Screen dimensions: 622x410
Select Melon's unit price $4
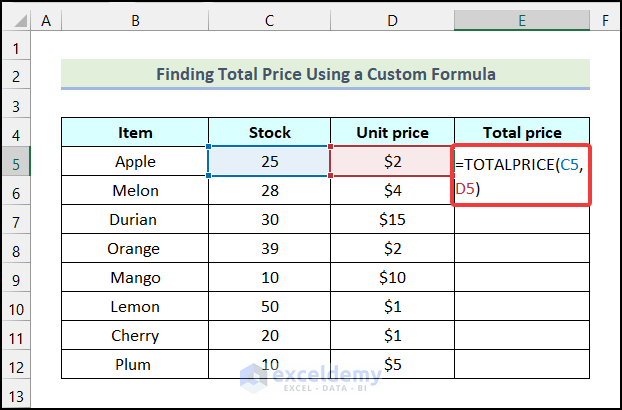tap(392, 190)
